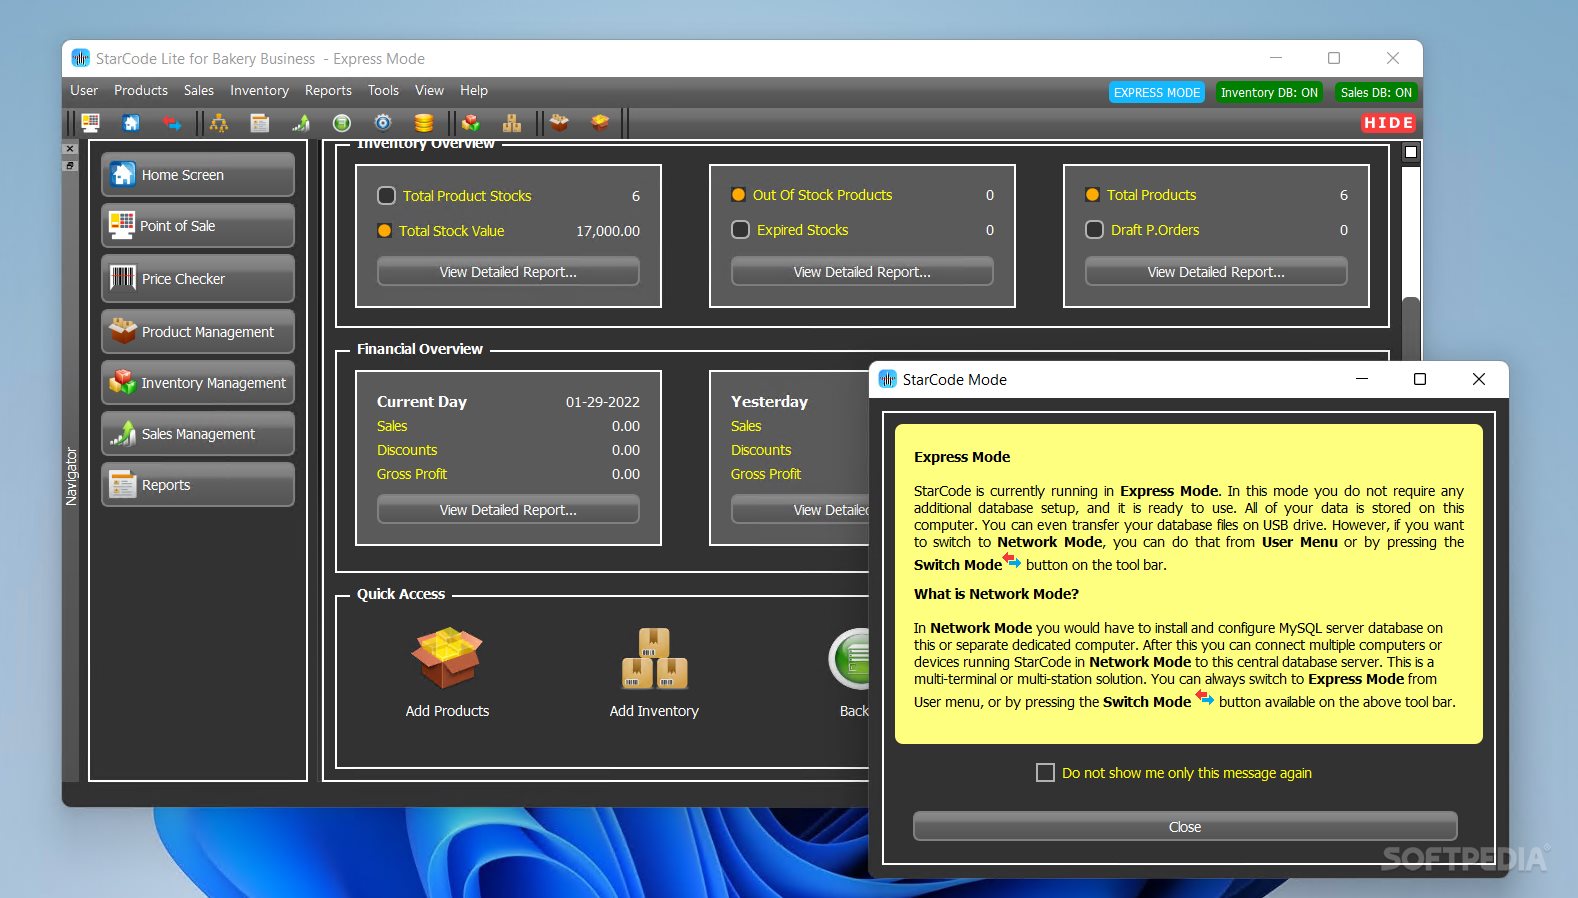Close the Navigator panel using small x
The width and height of the screenshot is (1578, 898).
click(x=70, y=149)
